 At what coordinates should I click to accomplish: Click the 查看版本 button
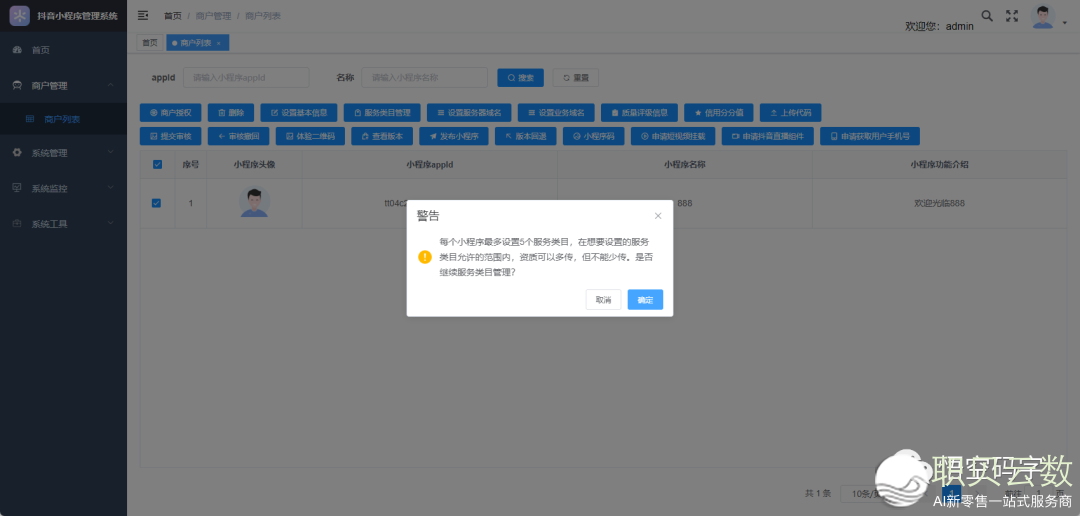[382, 136]
